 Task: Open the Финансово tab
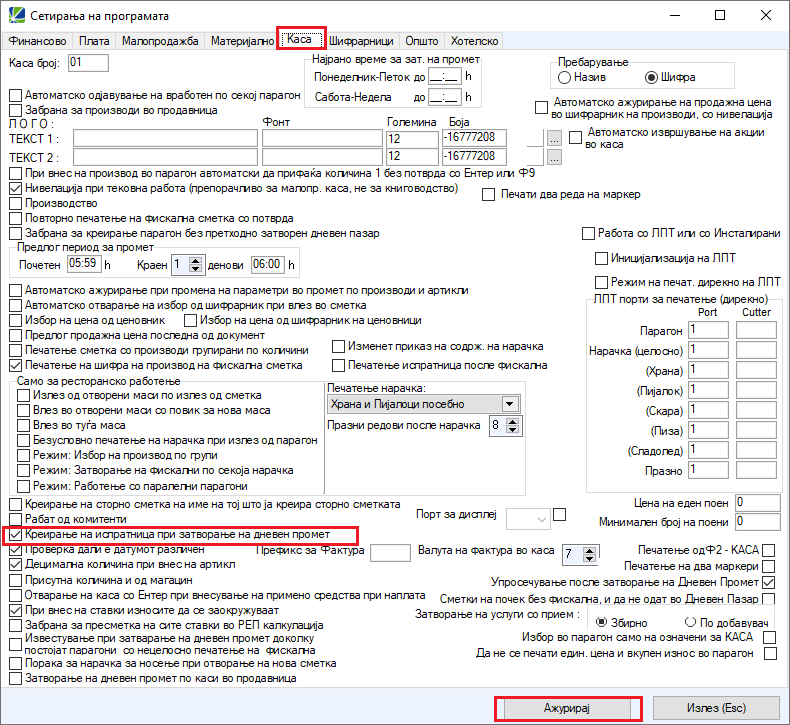coord(38,41)
